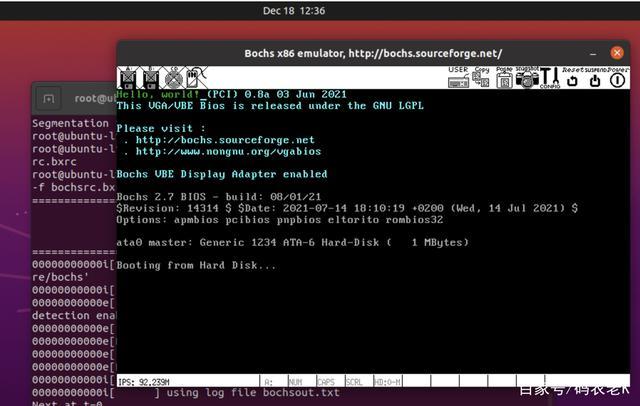Click the CAPS lock status indicator
This screenshot has height=406, width=640.
click(331, 382)
